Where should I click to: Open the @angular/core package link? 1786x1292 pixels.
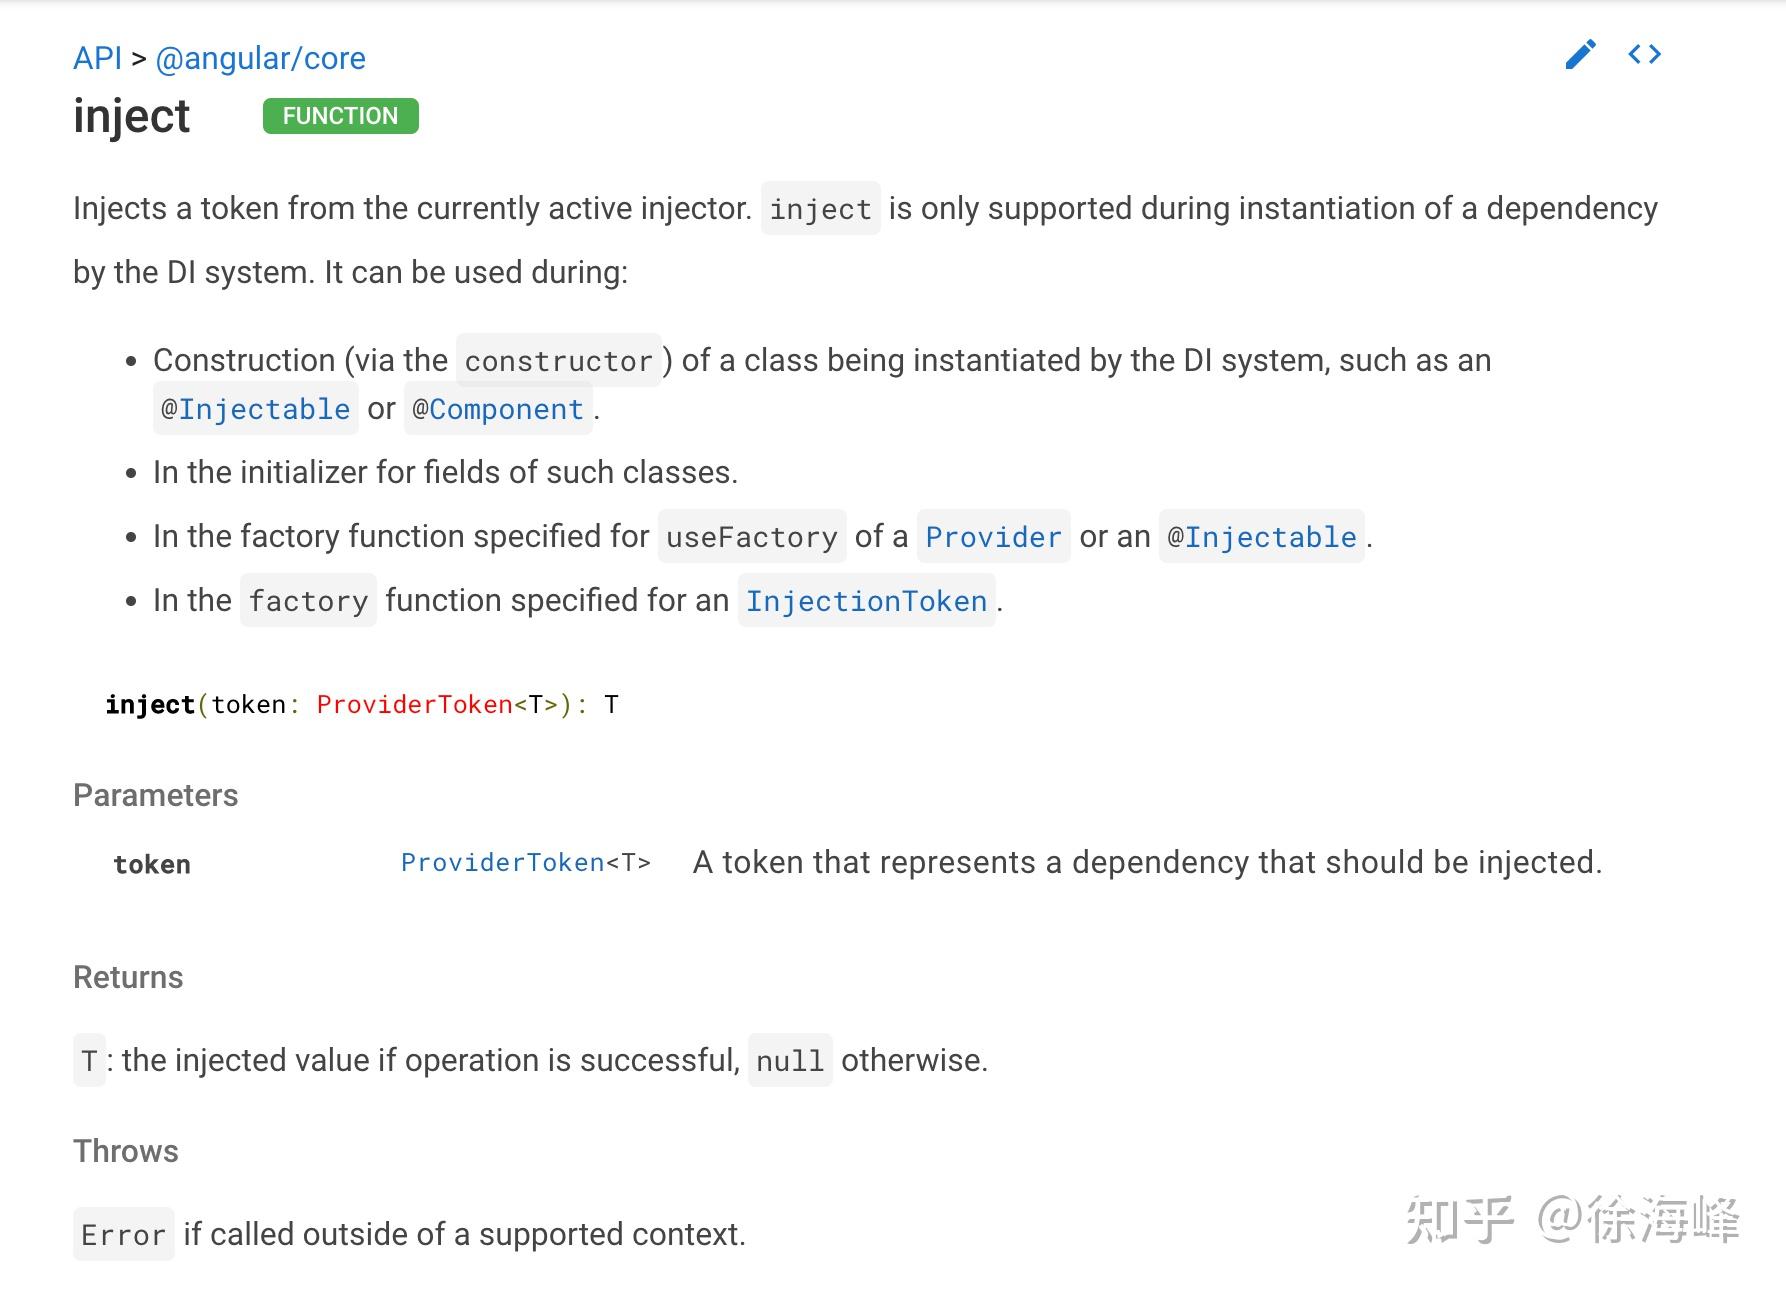[260, 58]
